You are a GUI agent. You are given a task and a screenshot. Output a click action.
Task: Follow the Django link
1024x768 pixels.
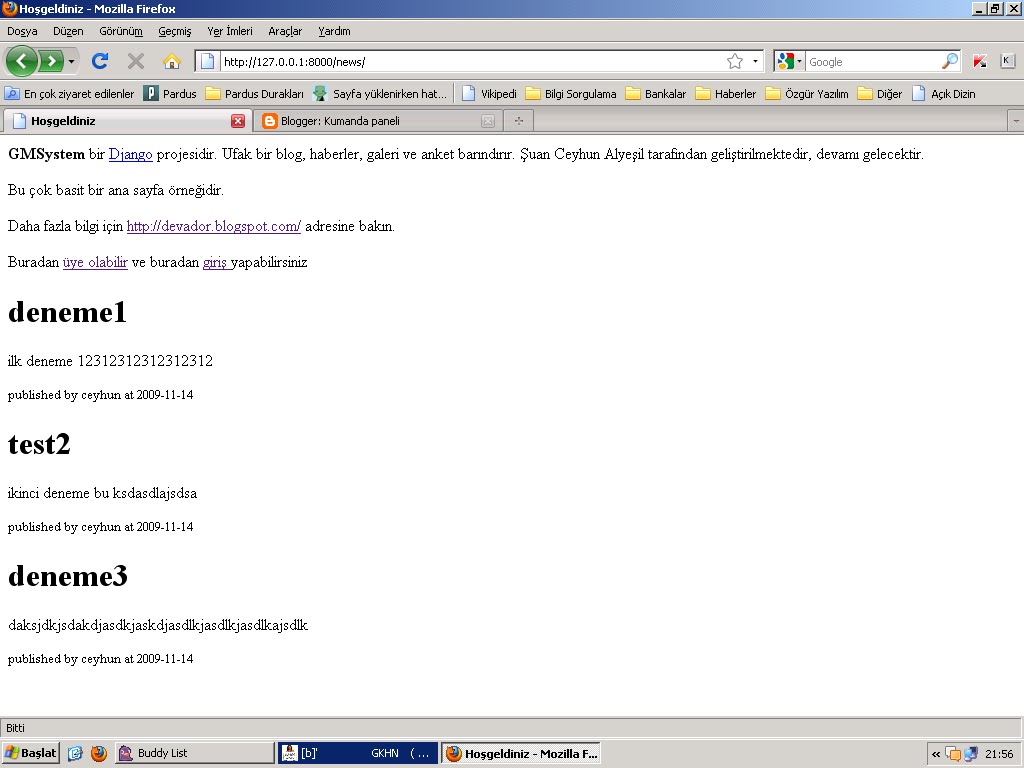[131, 154]
